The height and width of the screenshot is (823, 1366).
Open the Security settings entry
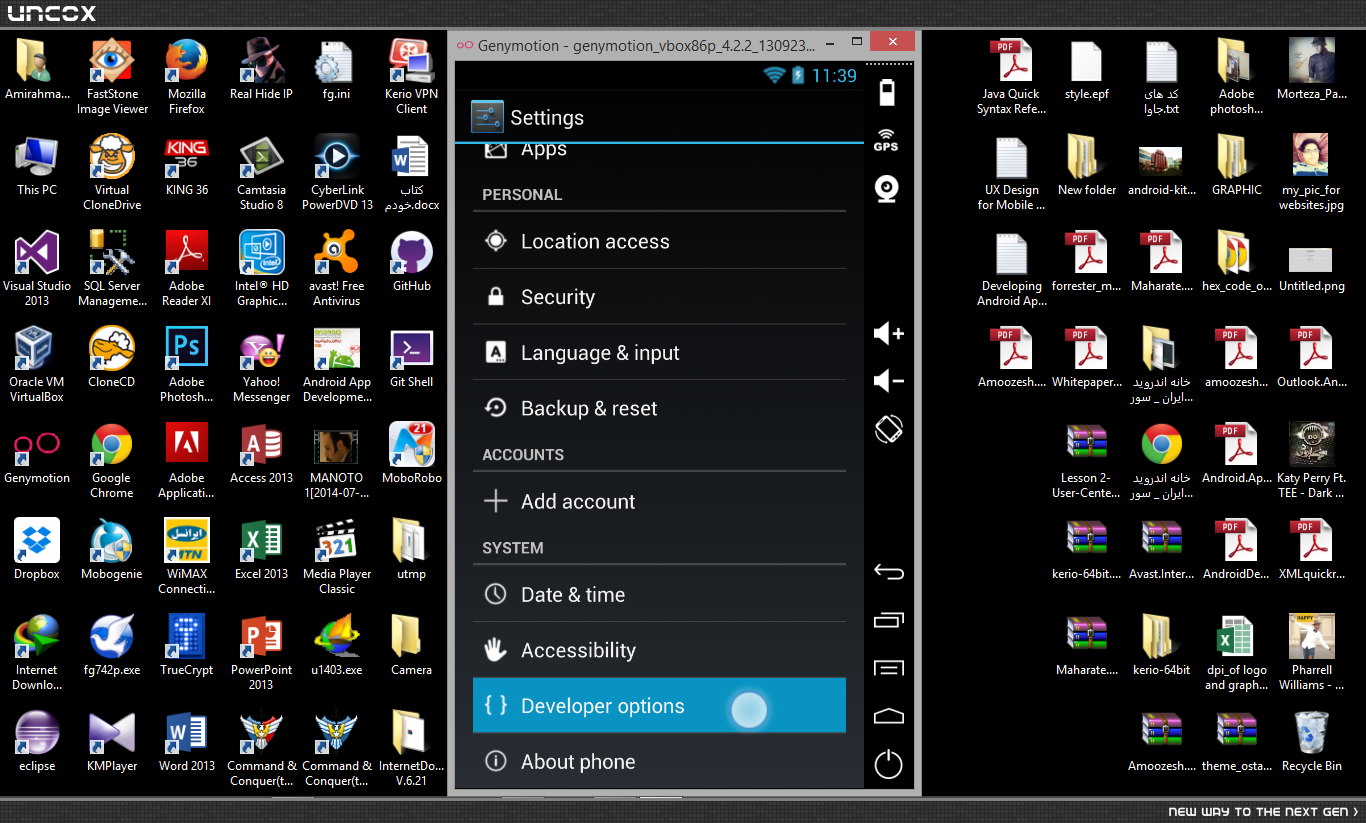(659, 297)
